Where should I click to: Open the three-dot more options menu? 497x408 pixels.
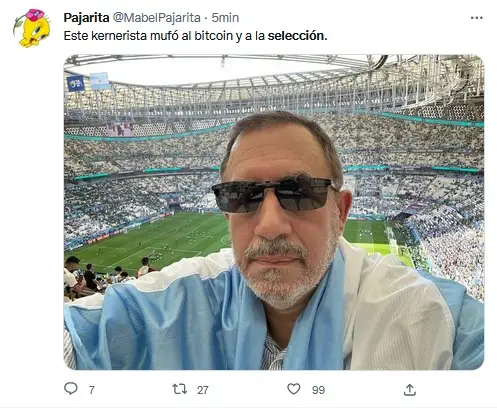477,18
